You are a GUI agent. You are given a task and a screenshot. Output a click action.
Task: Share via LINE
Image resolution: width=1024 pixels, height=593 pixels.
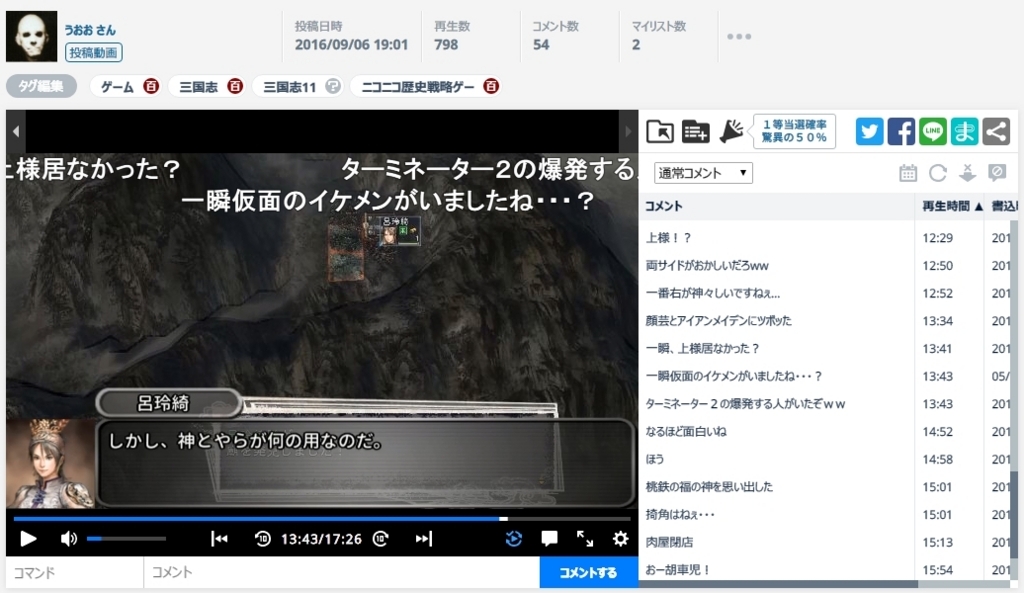(x=933, y=131)
